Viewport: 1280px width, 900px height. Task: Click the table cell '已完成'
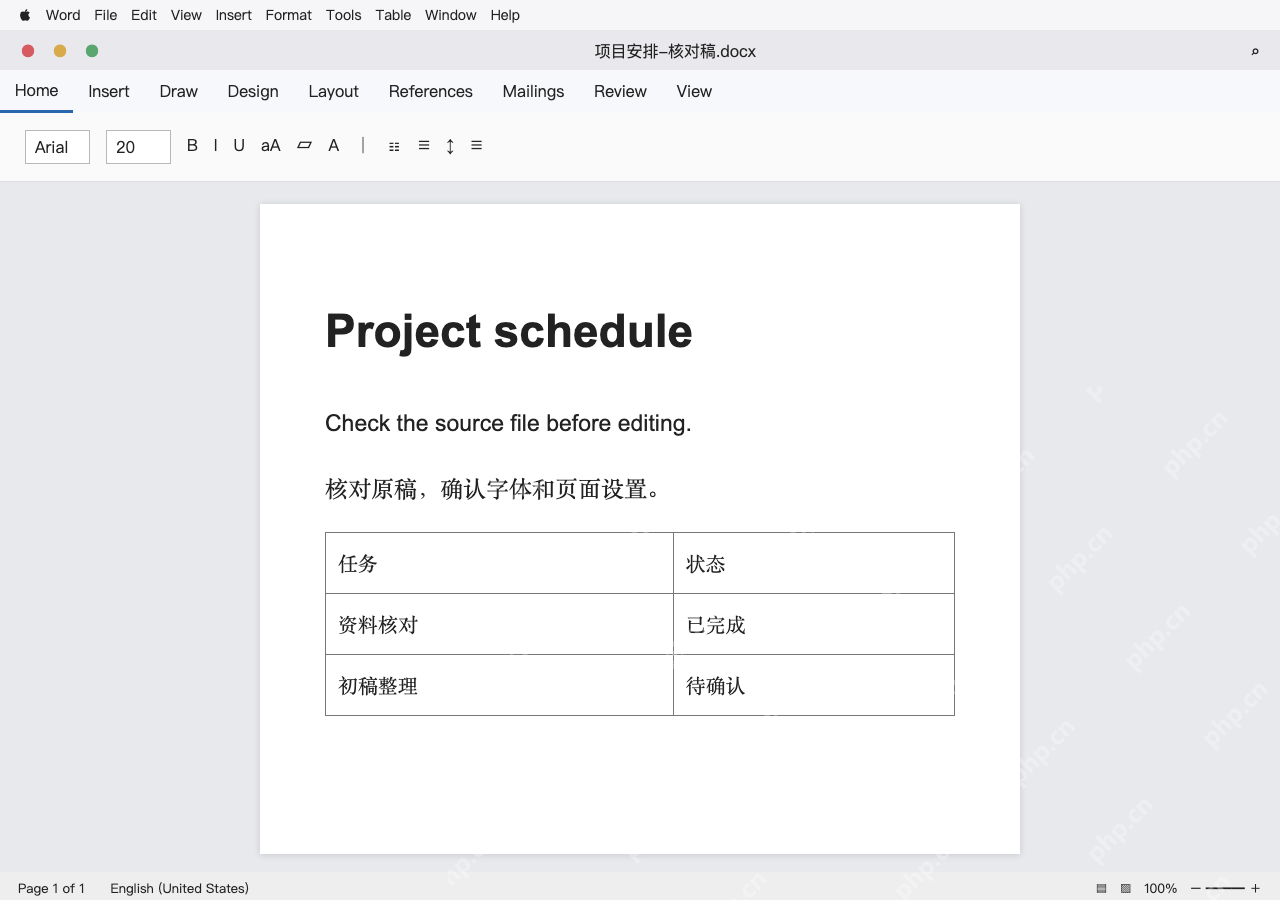(x=814, y=624)
